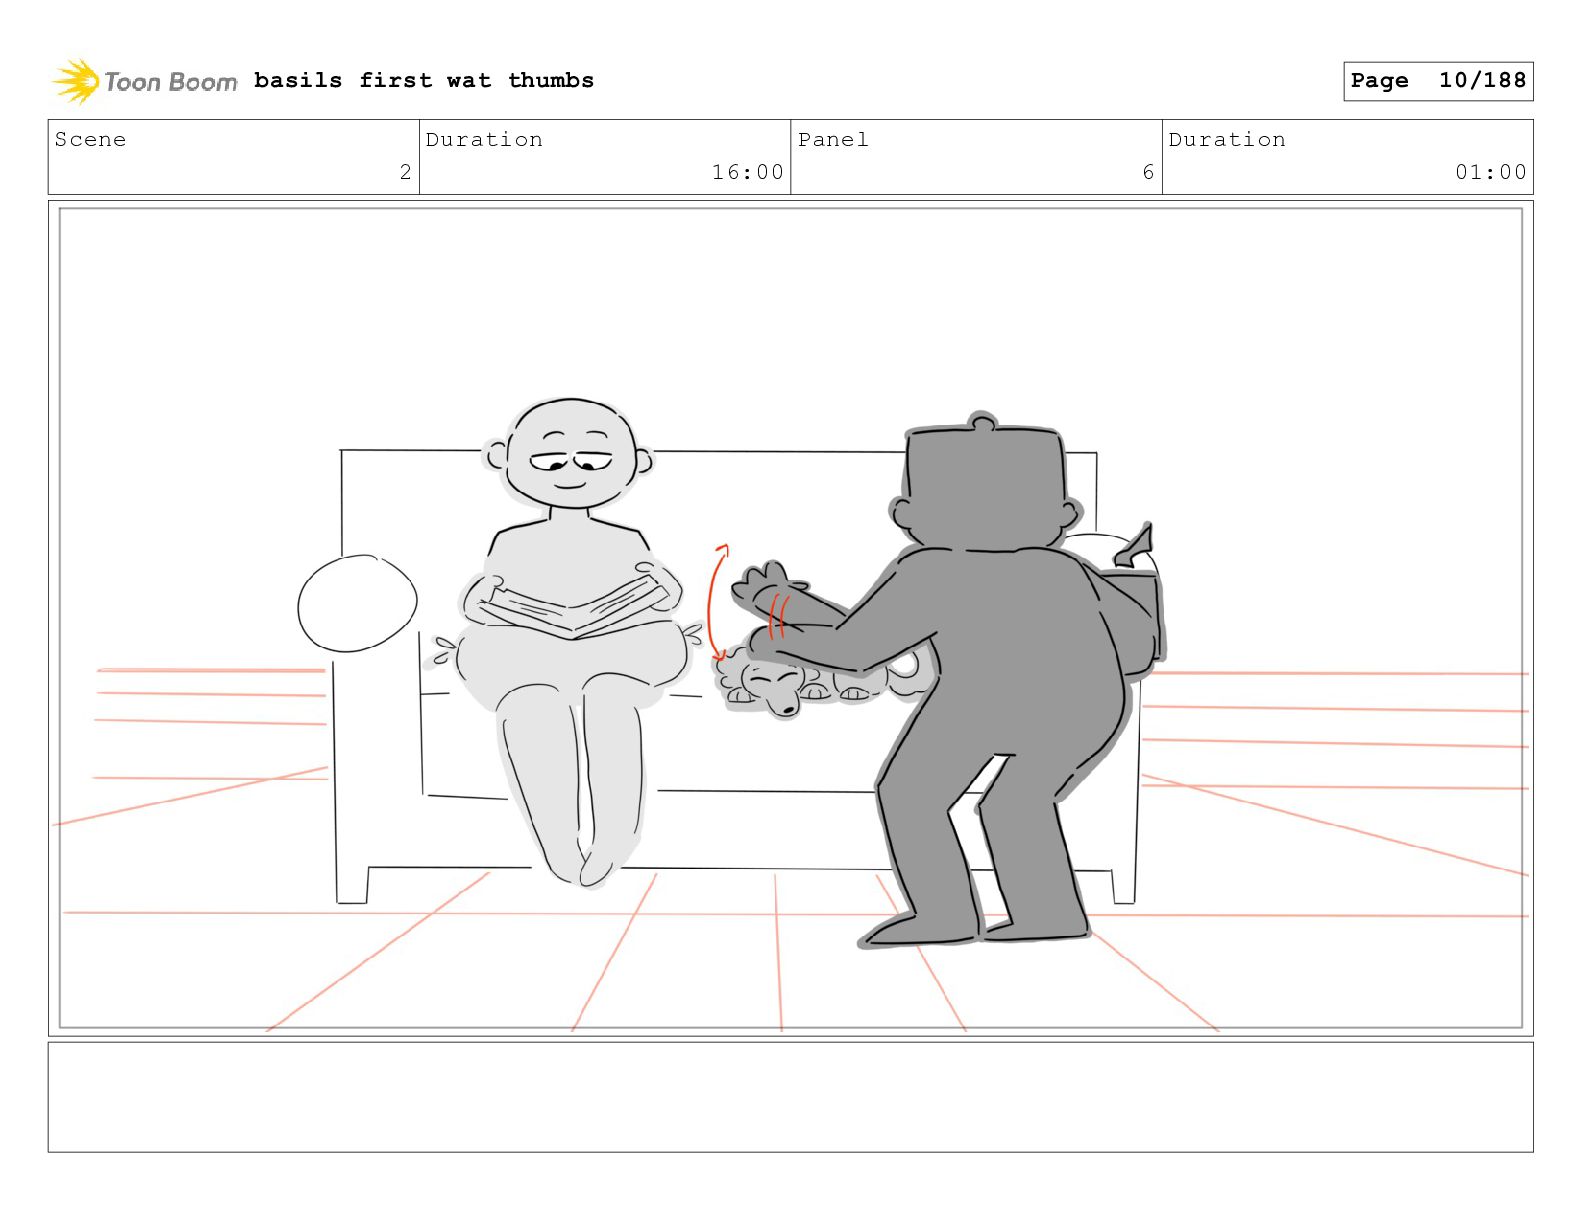Click the empty notes box below panel
The image size is (1584, 1224).
coord(791,1097)
